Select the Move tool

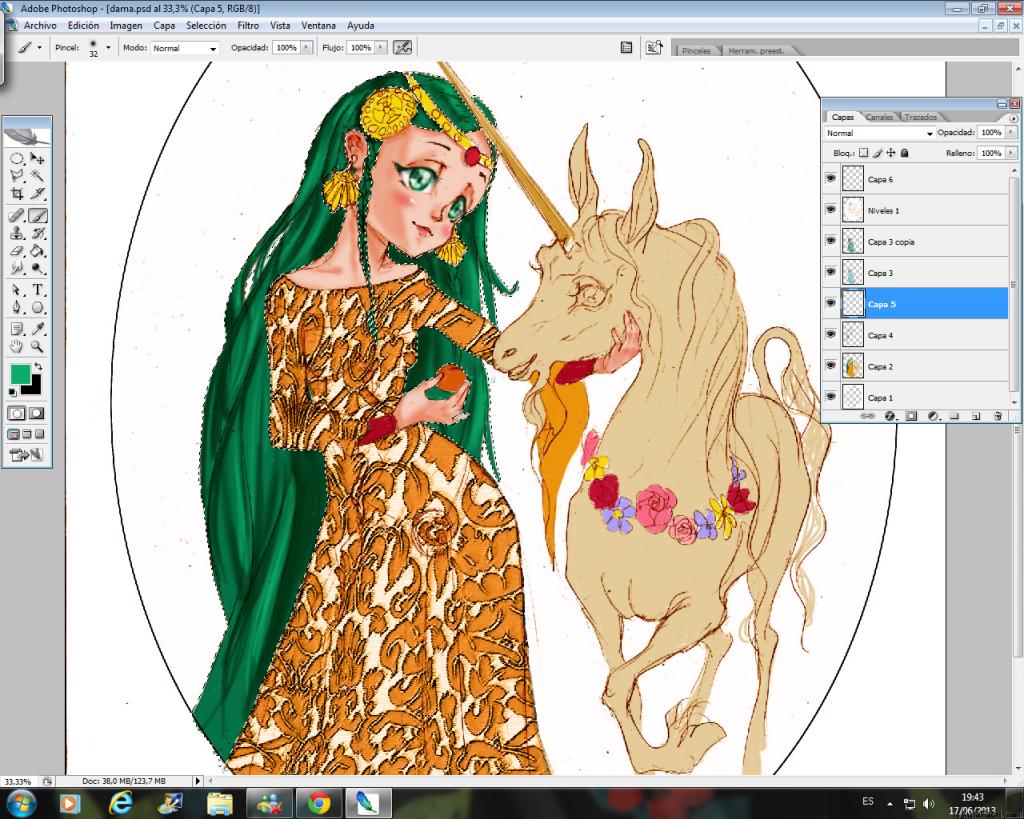(37, 159)
